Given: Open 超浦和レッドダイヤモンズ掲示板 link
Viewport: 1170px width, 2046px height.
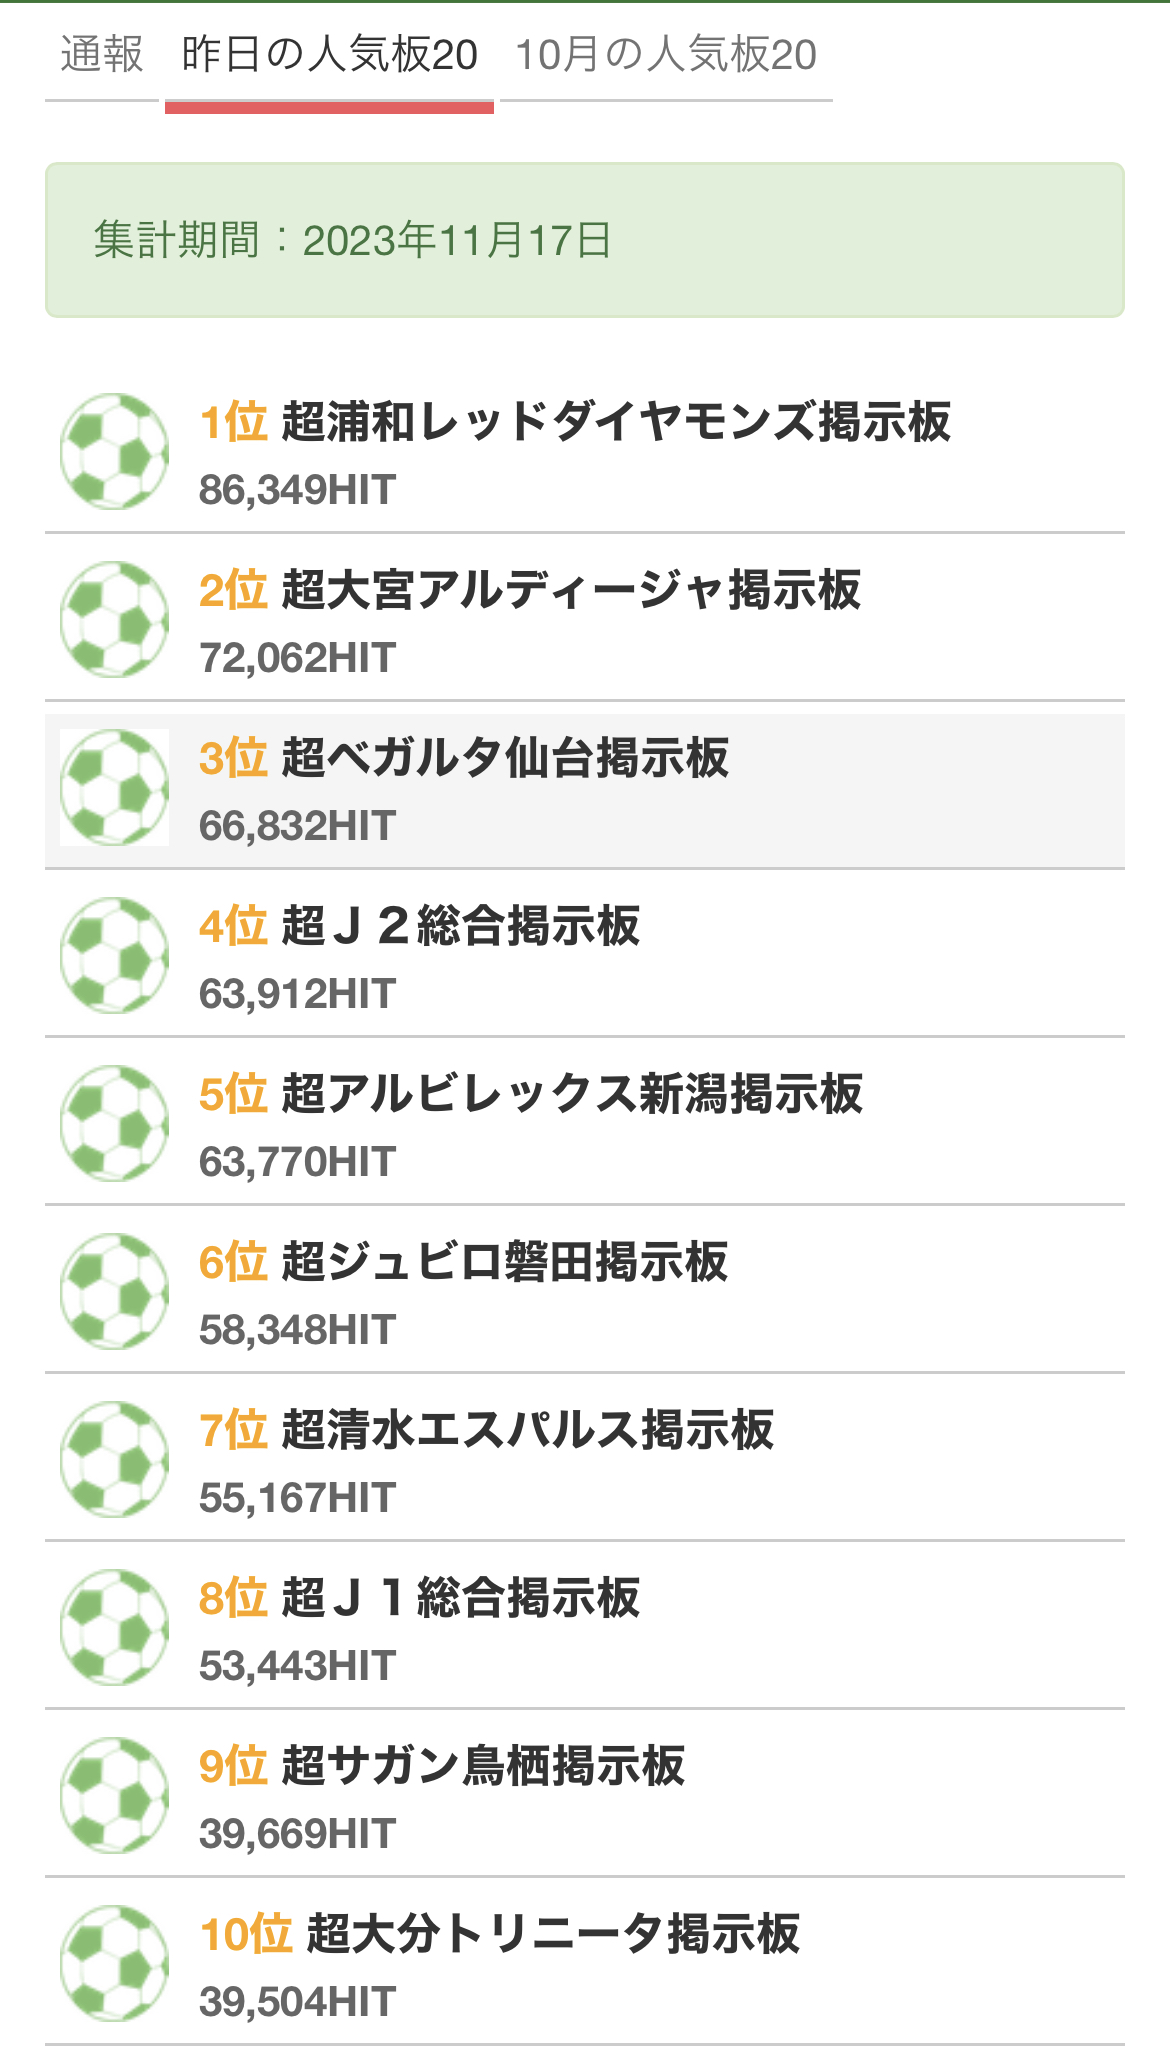Looking at the screenshot, I should pyautogui.click(x=616, y=422).
